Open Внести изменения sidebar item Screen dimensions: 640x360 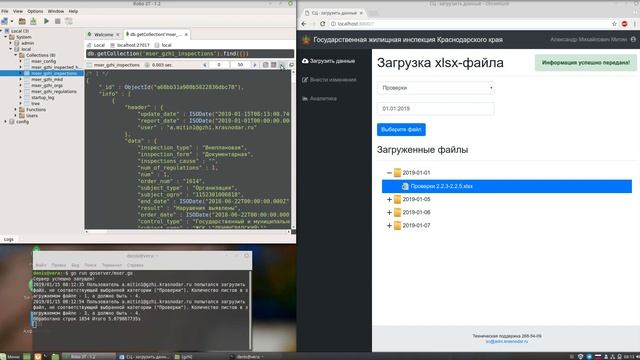pos(329,80)
